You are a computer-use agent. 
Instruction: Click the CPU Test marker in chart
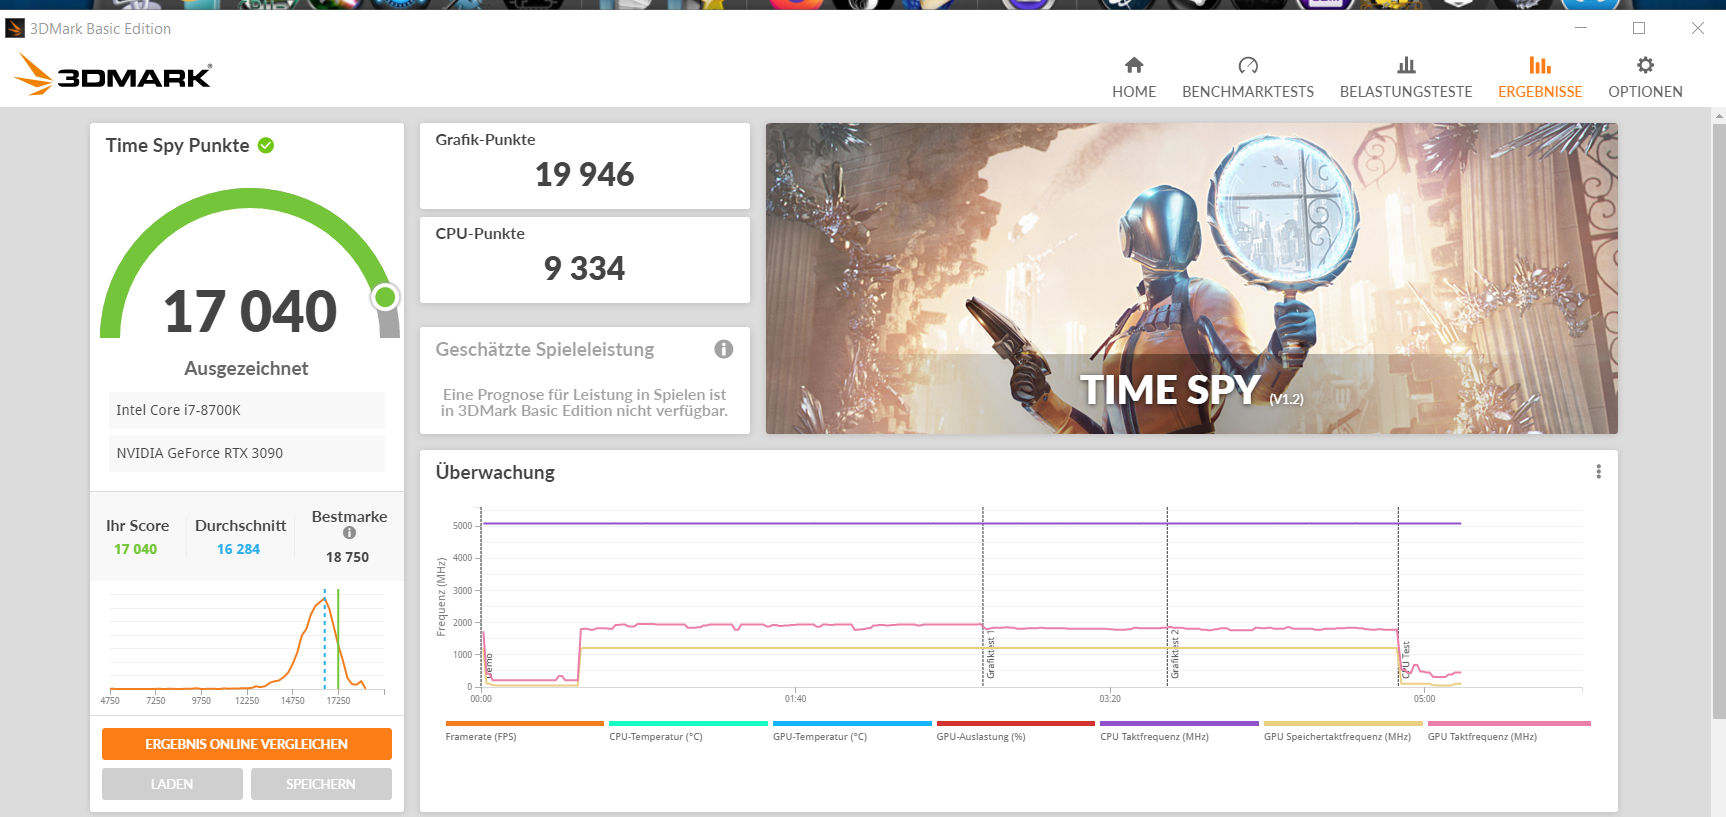click(1405, 660)
